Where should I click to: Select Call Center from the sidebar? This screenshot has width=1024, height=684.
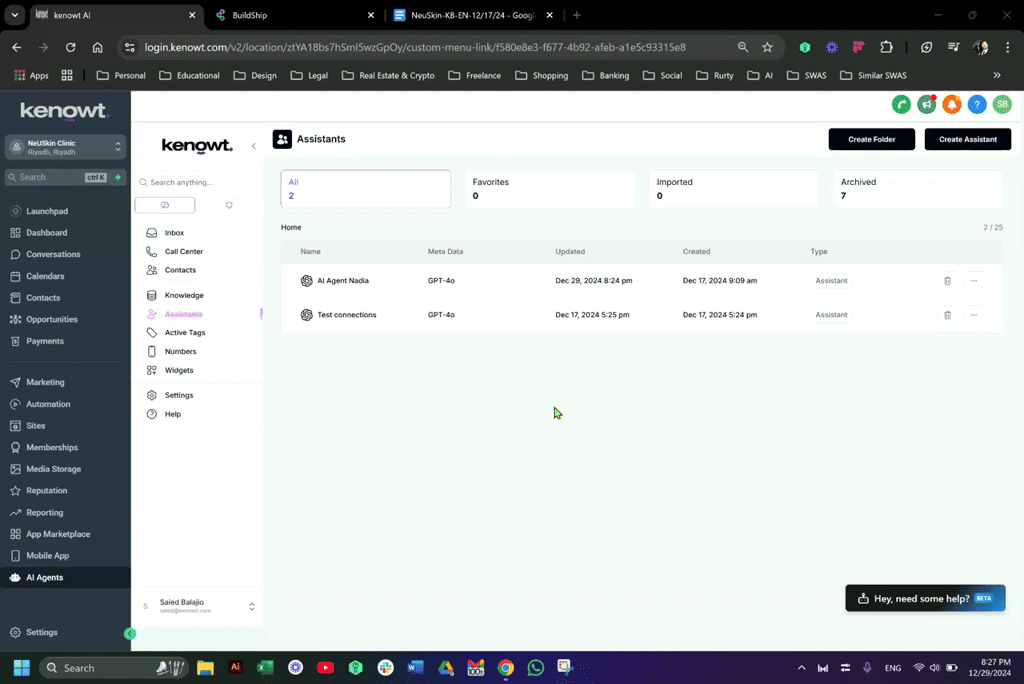[183, 251]
